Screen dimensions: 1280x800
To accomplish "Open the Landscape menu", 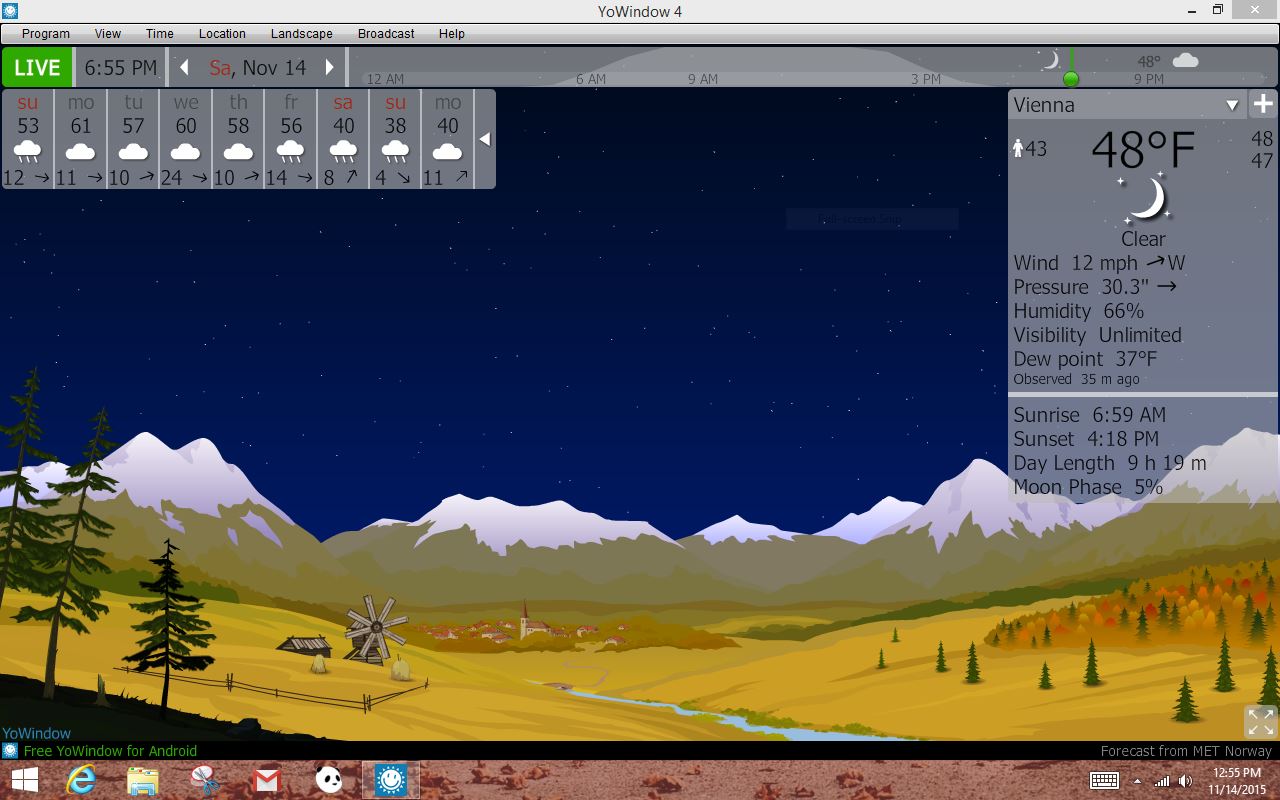I will (x=301, y=33).
